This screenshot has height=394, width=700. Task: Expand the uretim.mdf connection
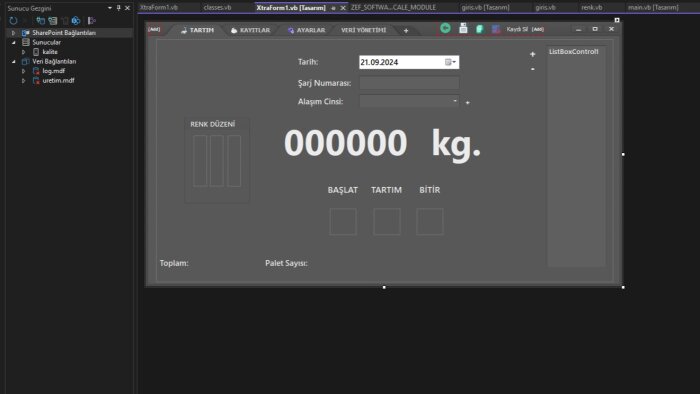(24, 81)
